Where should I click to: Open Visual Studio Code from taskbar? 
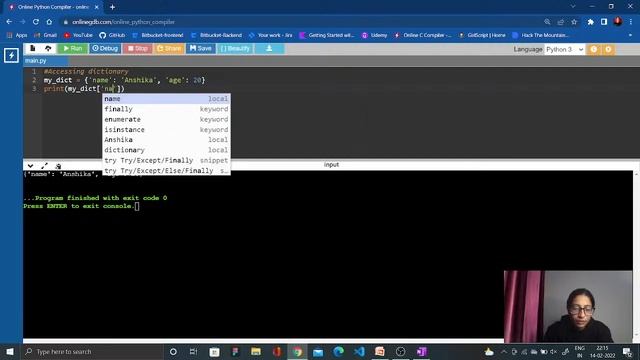pyautogui.click(x=359, y=351)
